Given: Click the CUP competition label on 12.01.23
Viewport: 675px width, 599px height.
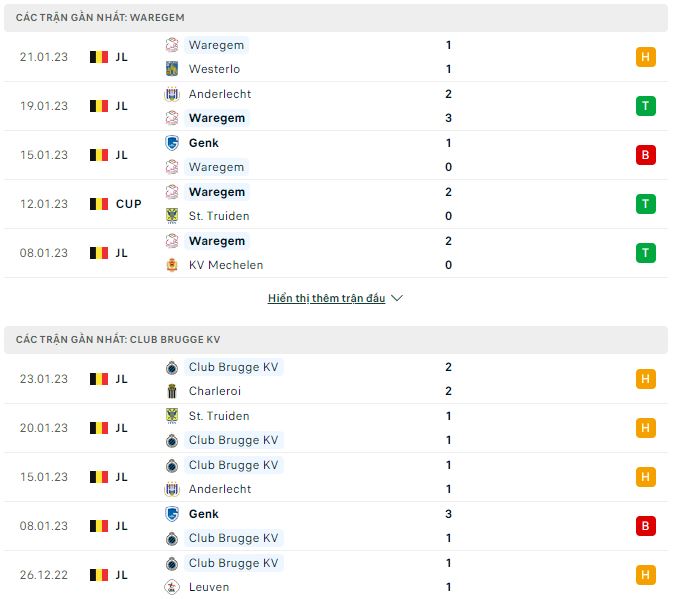Looking at the screenshot, I should [128, 204].
